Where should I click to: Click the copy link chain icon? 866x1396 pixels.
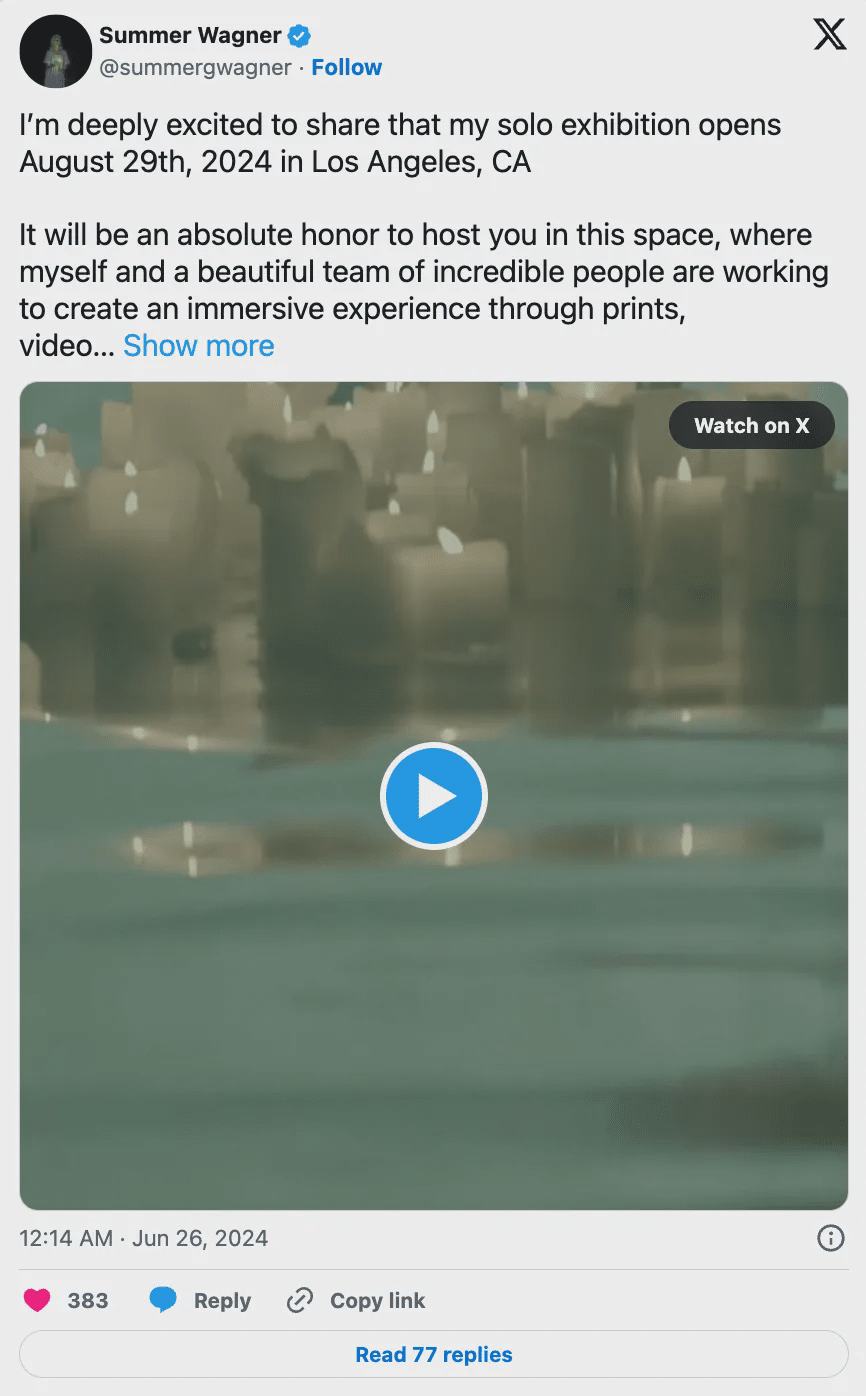pyautogui.click(x=299, y=1300)
